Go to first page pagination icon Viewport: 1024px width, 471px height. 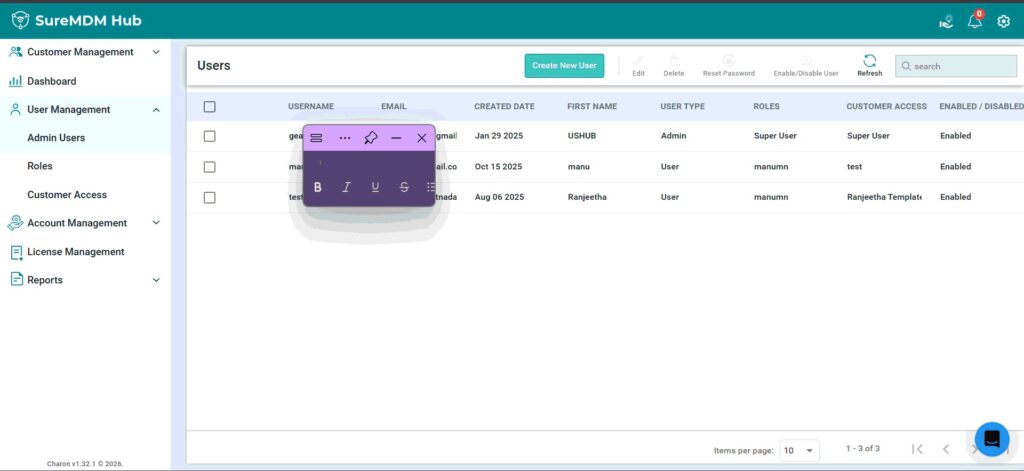[x=917, y=449]
